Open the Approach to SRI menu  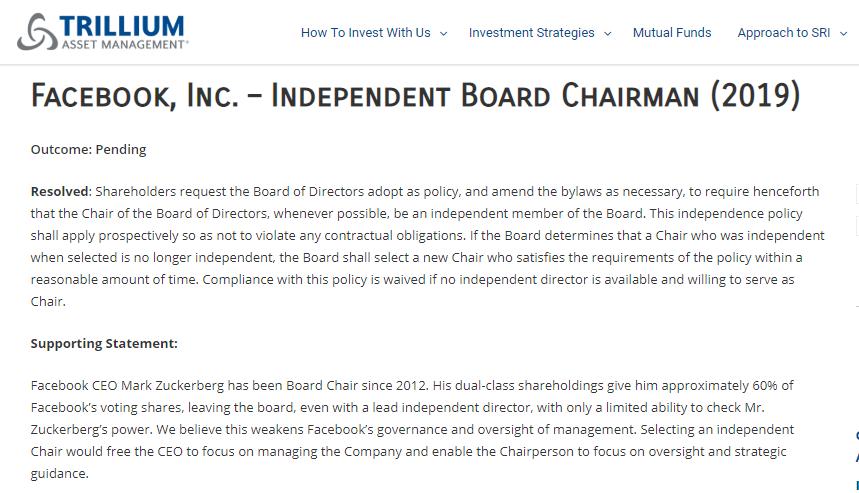[783, 33]
